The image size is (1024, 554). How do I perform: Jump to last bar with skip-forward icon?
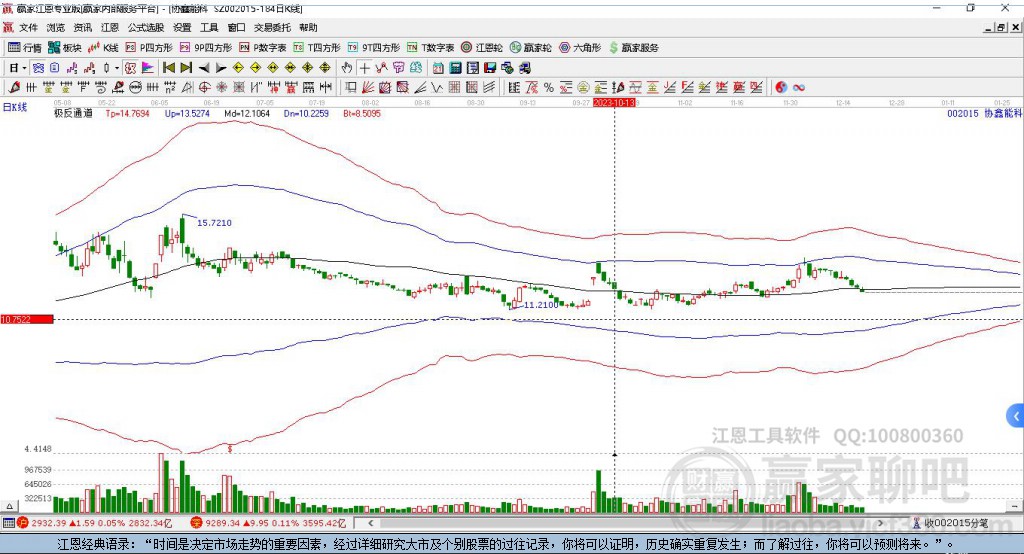(x=186, y=68)
